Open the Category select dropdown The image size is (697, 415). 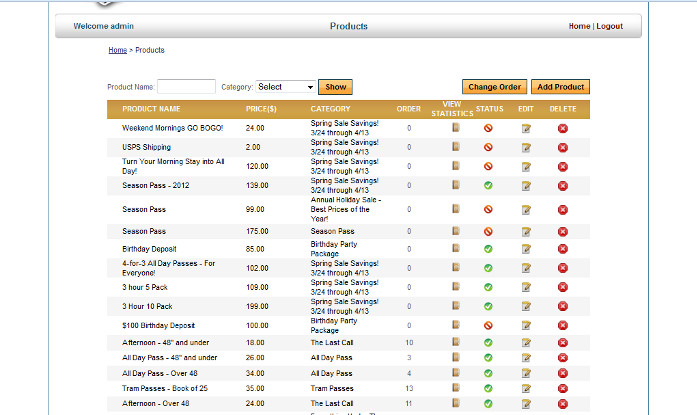coord(286,87)
